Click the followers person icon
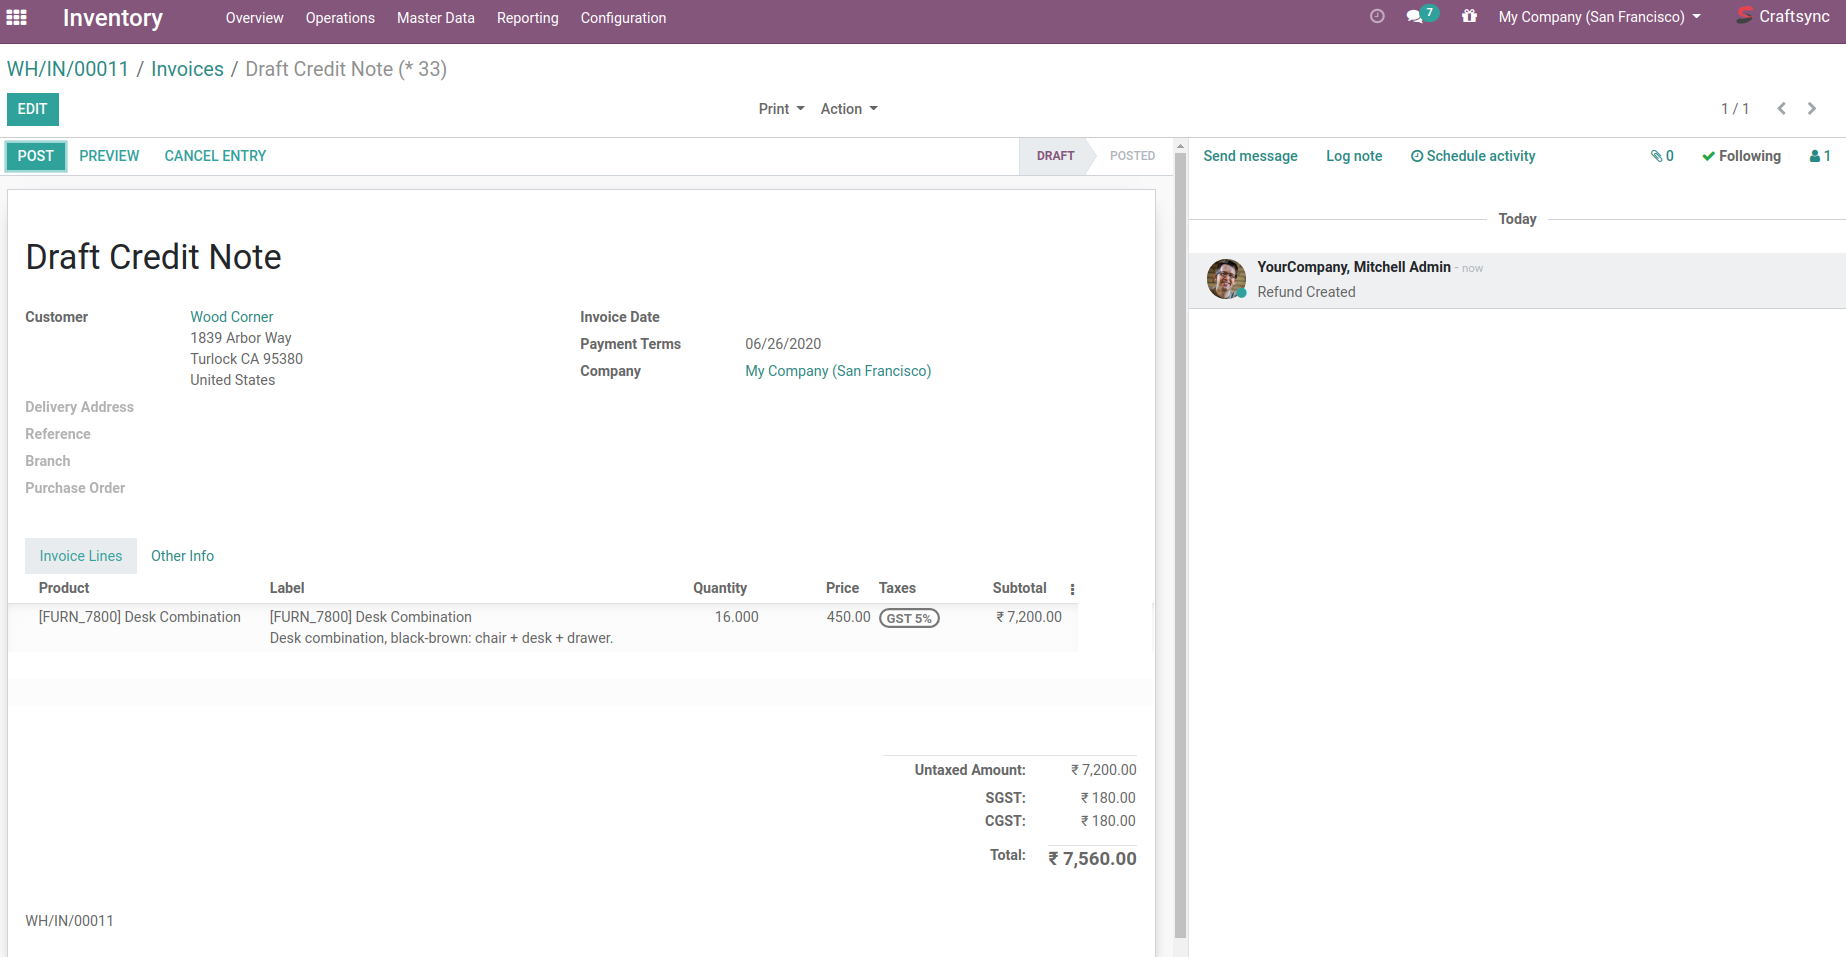This screenshot has width=1846, height=957. coord(1820,156)
